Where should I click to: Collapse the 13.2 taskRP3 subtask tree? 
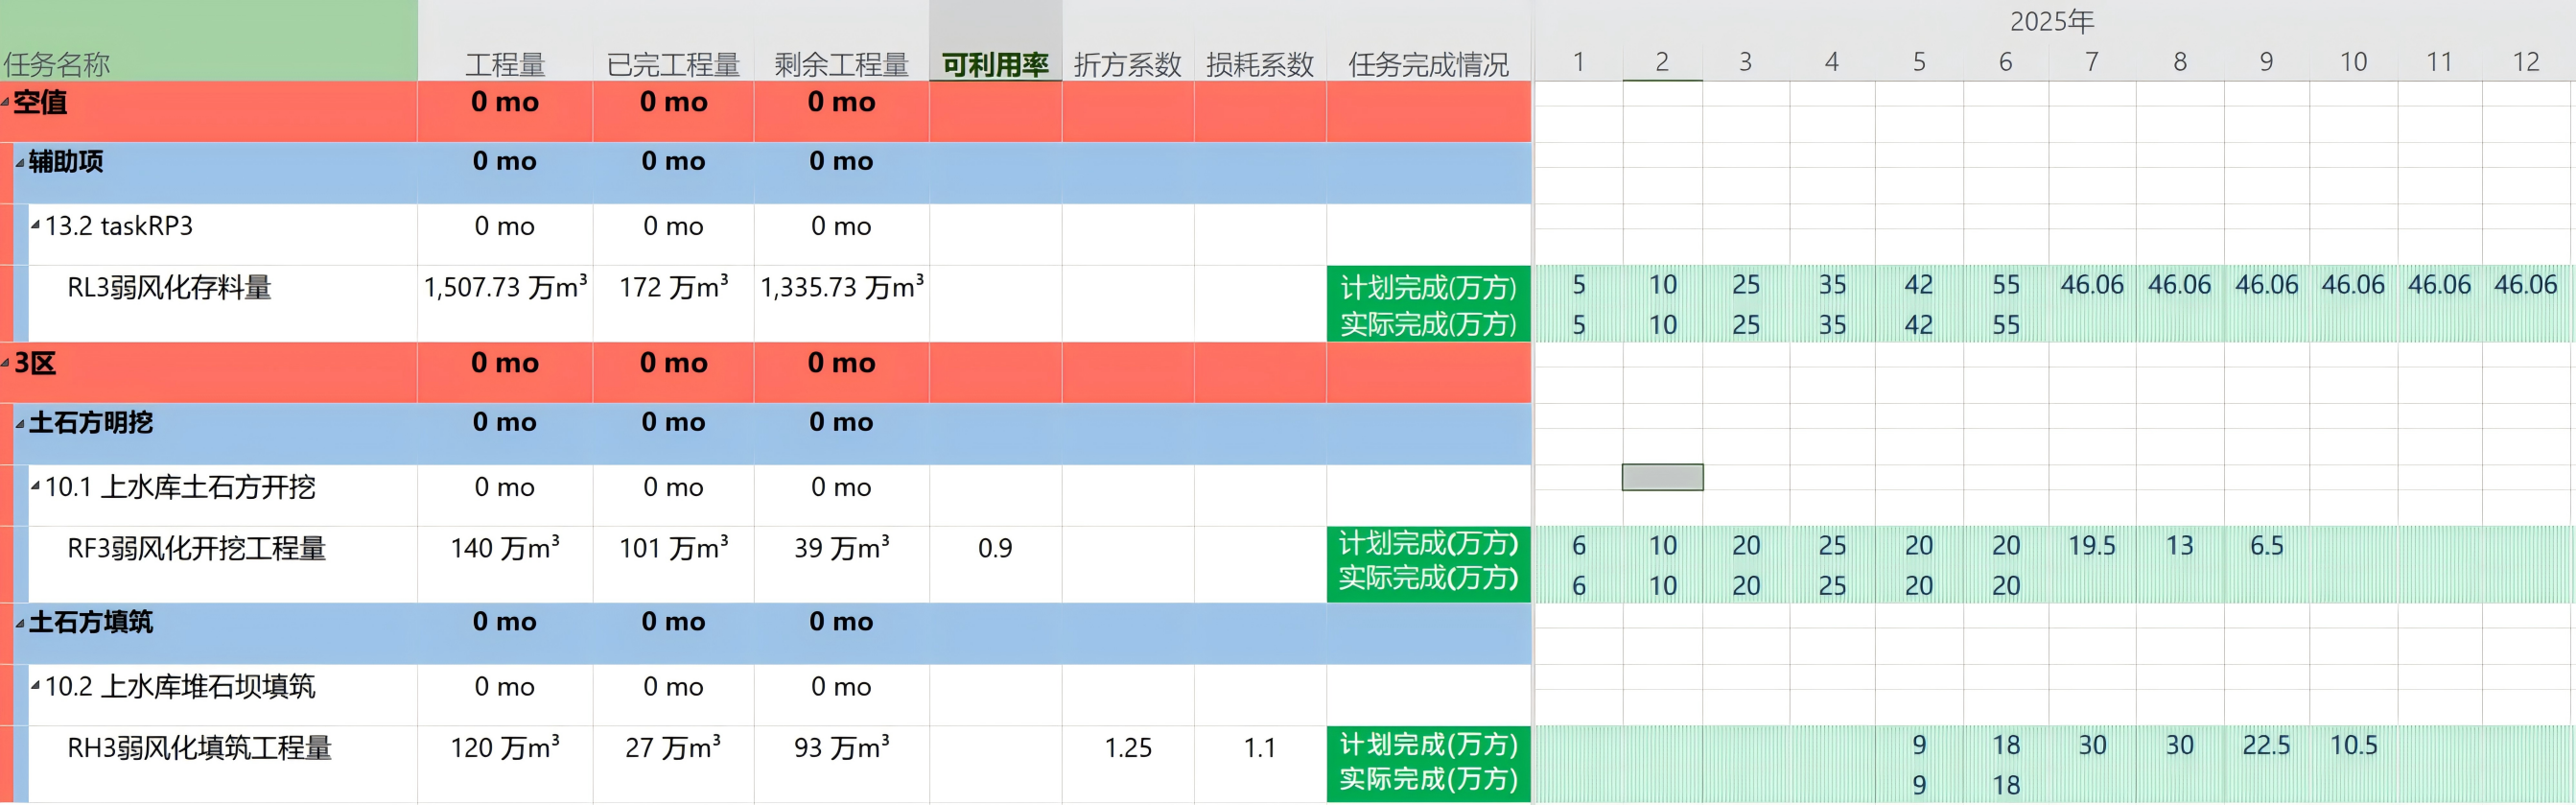click(x=36, y=225)
